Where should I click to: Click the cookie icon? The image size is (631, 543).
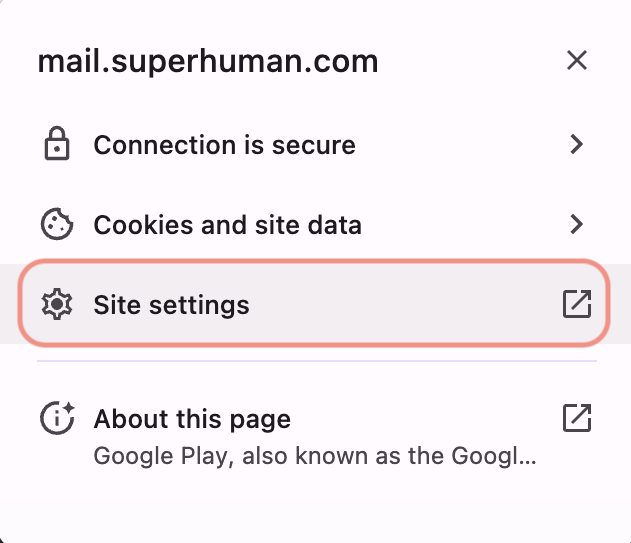56,225
